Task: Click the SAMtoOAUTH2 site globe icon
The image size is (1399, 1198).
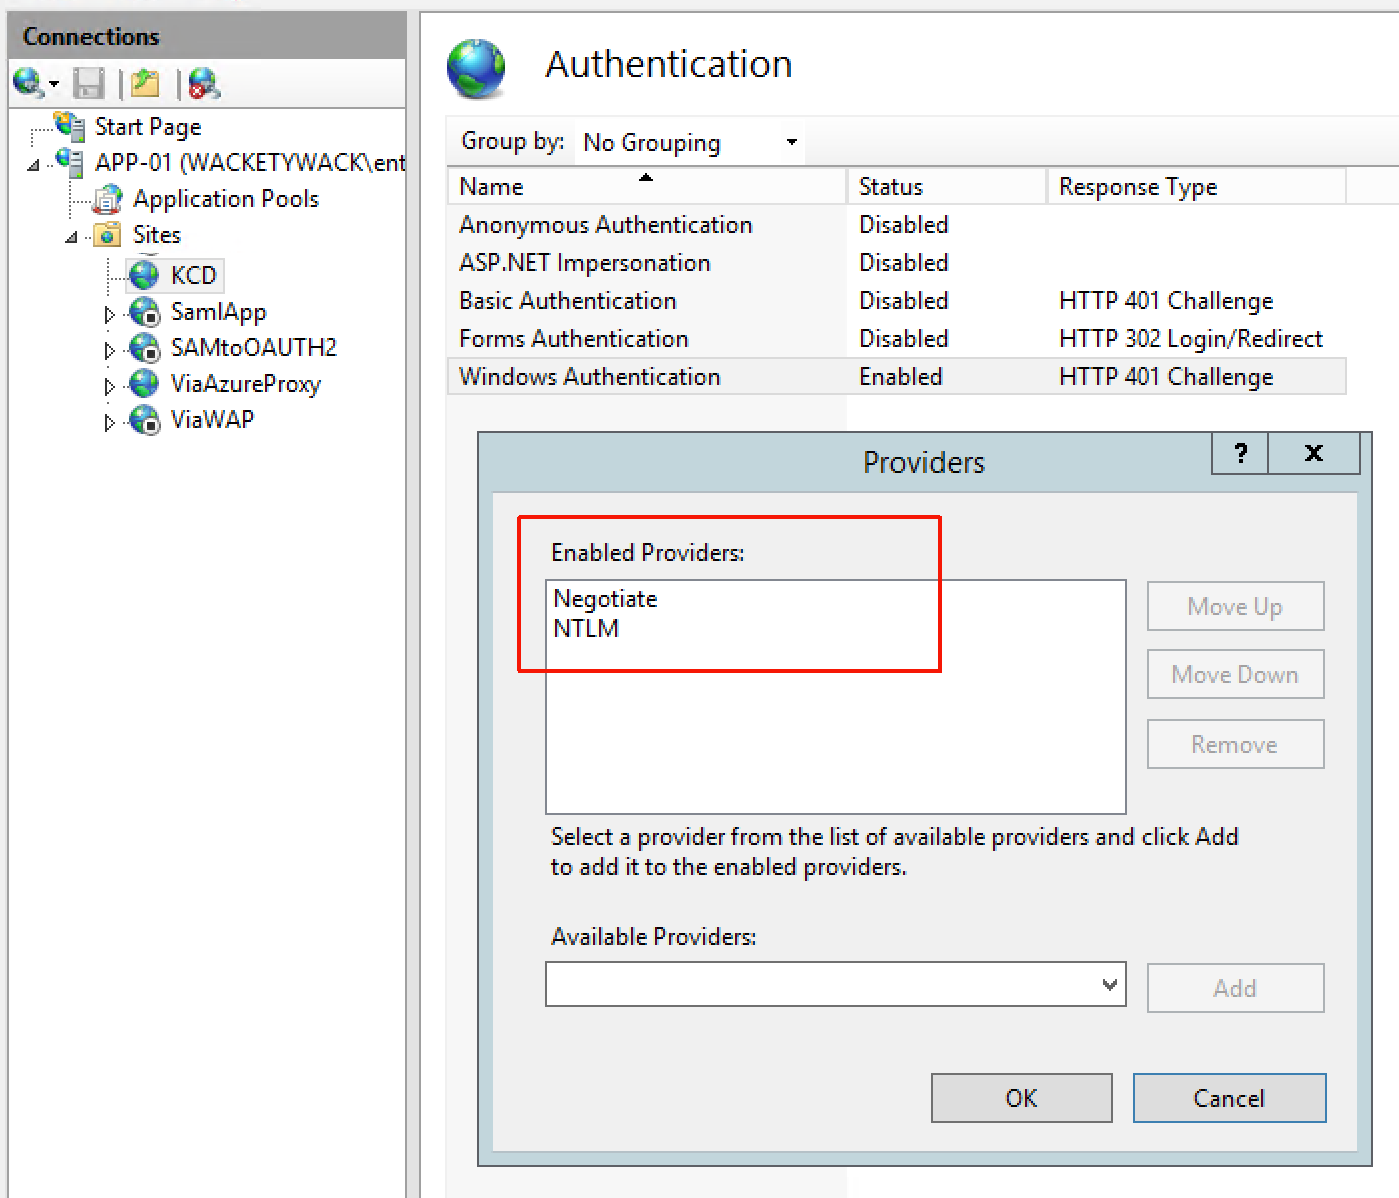Action: pos(145,348)
